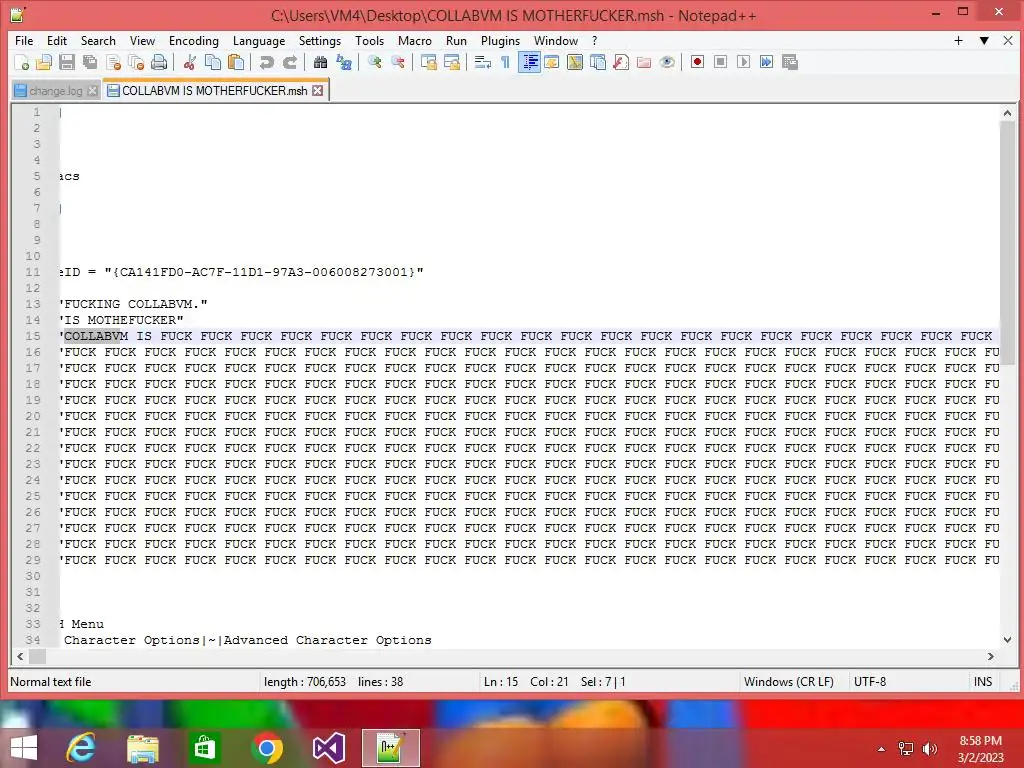Toggle the Function List panel
The width and height of the screenshot is (1024, 768).
coord(621,62)
